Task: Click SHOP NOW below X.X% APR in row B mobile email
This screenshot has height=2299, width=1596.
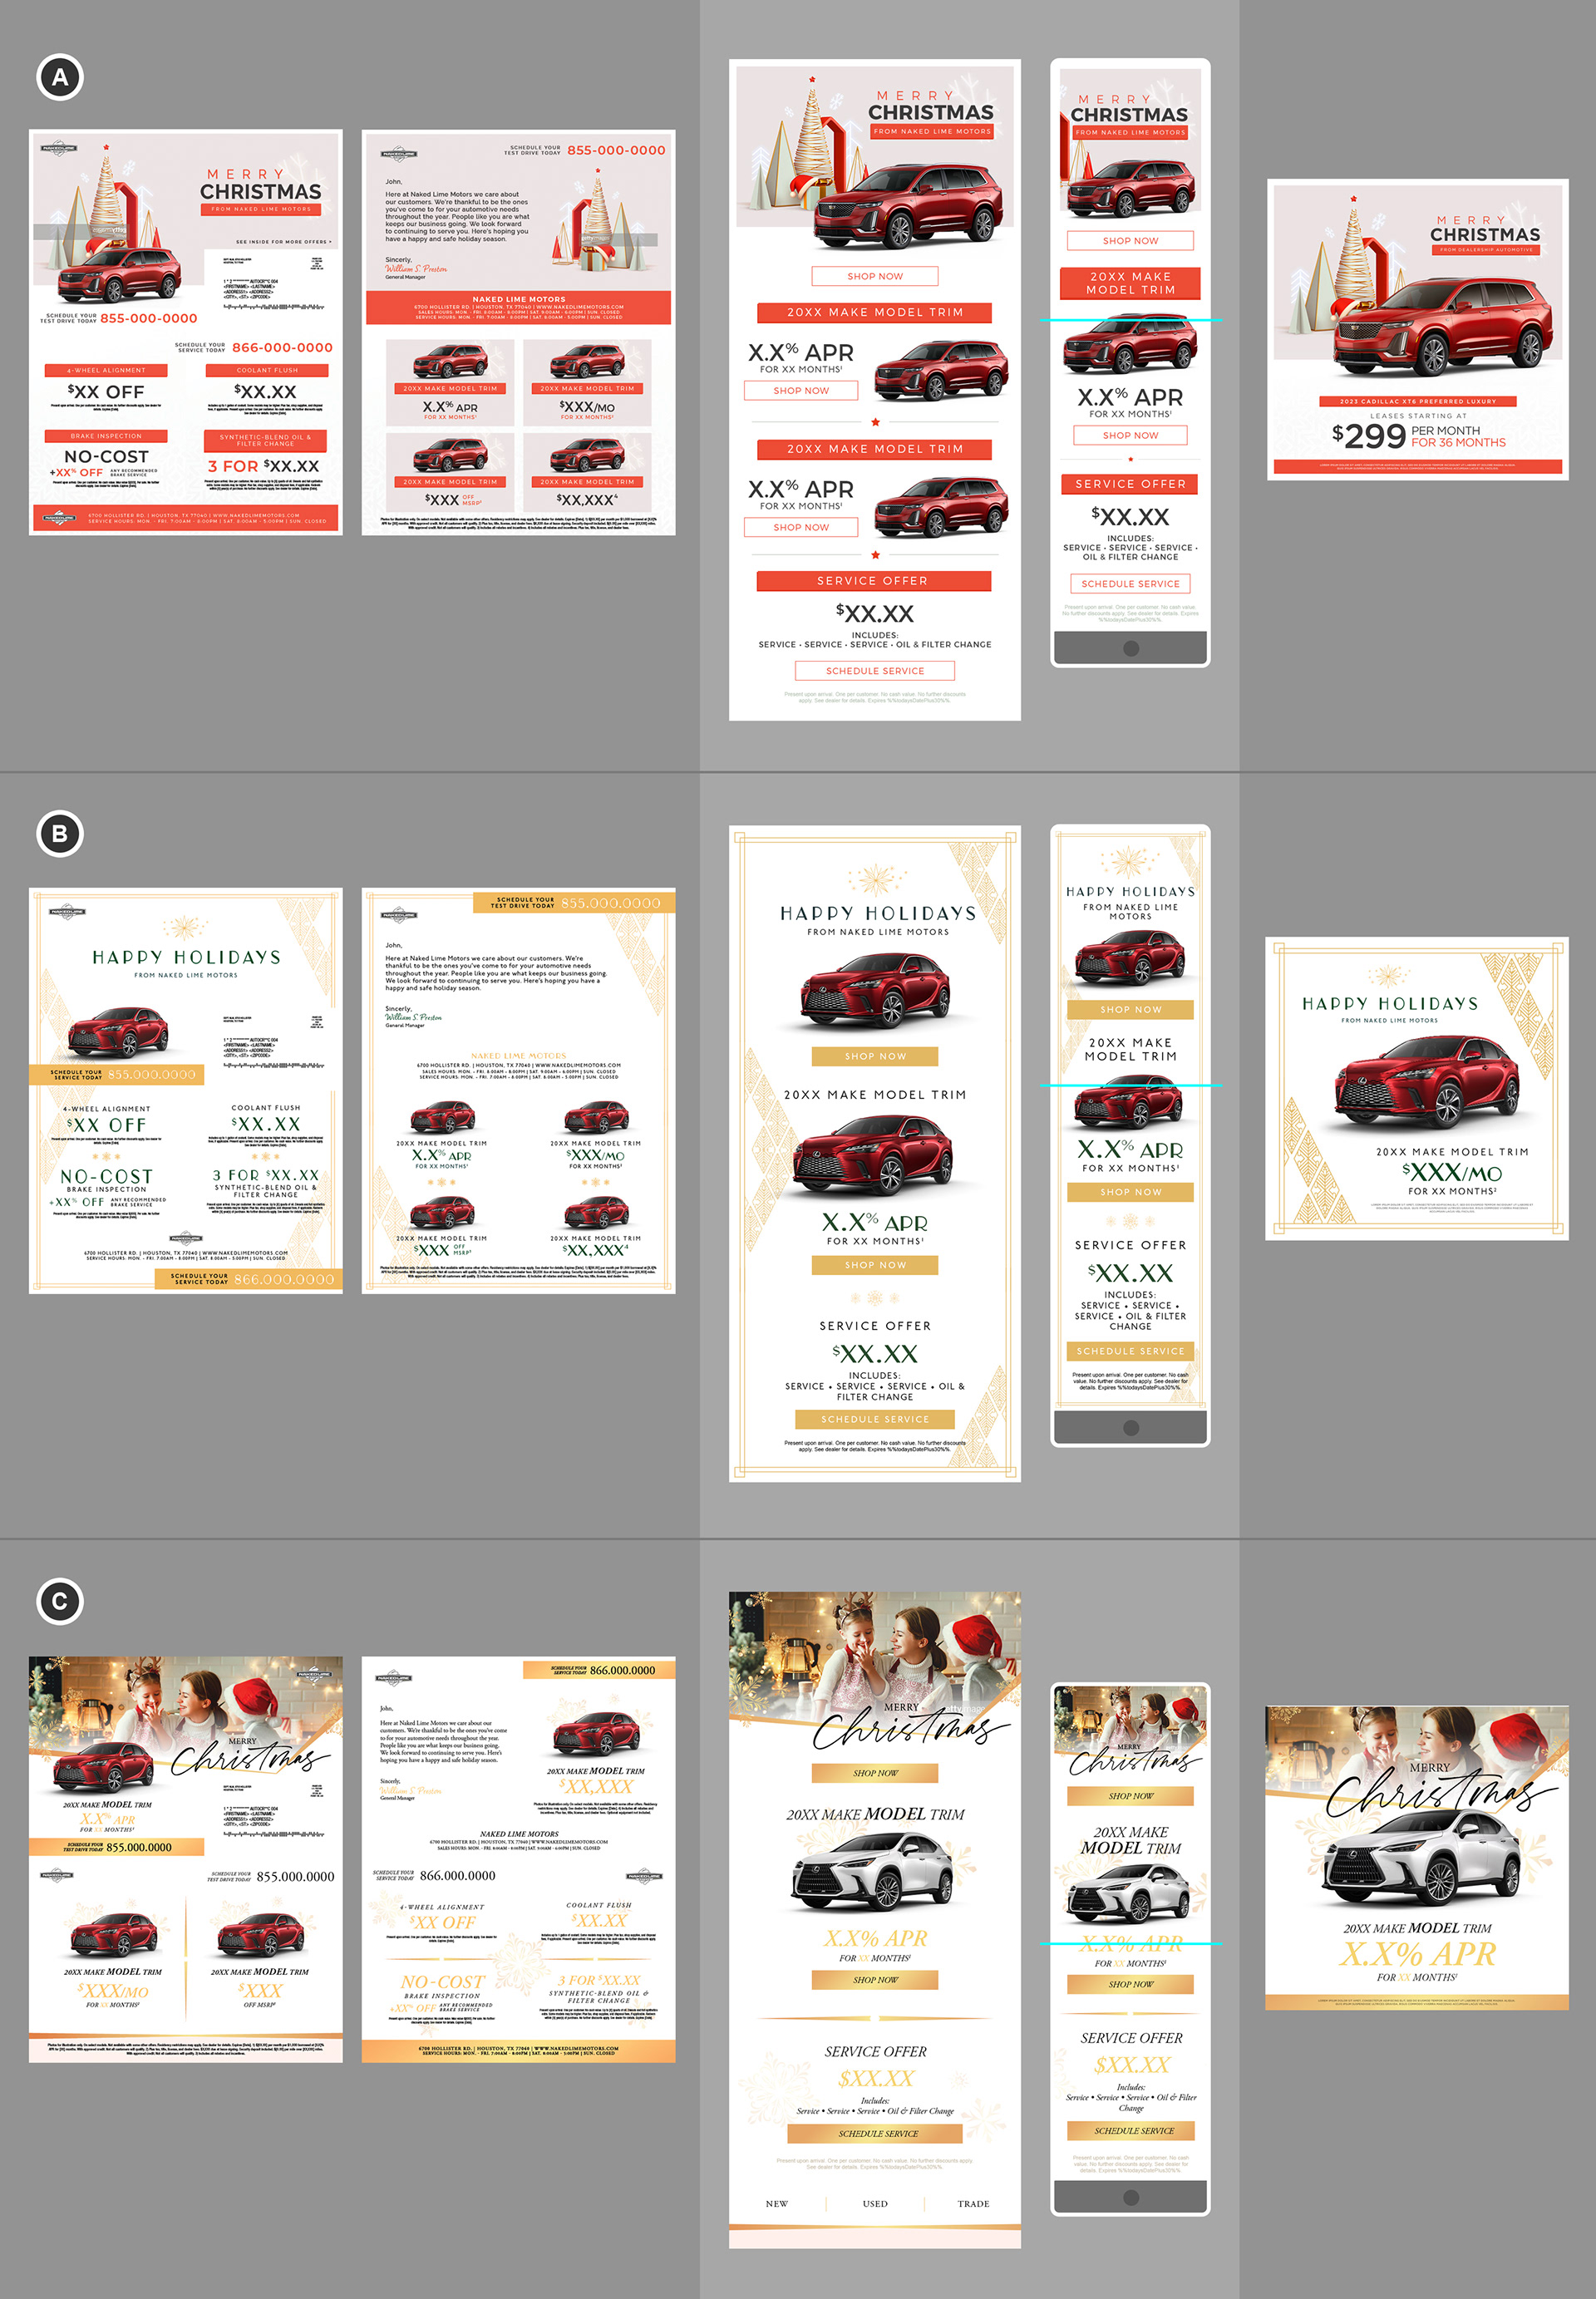Action: point(1131,1192)
